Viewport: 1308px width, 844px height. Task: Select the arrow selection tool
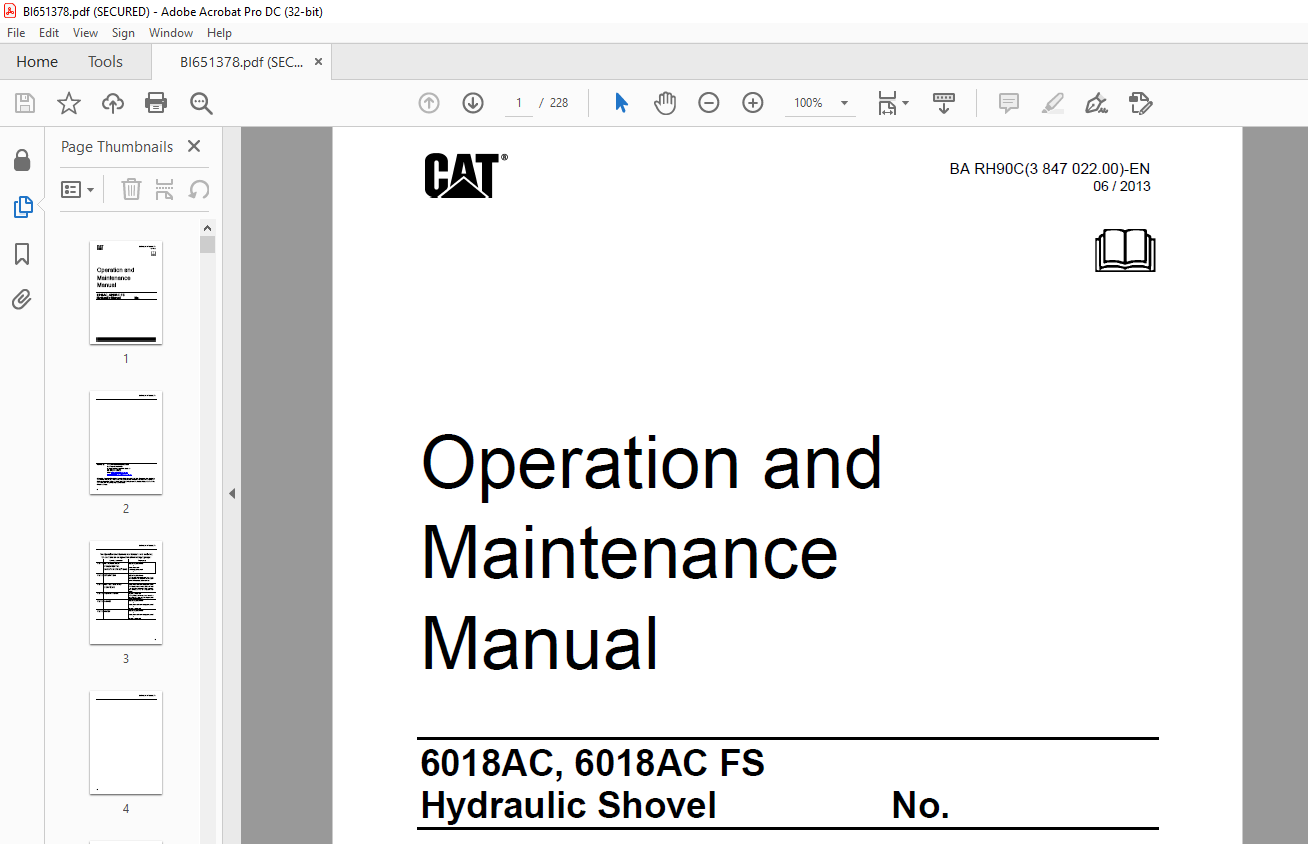(x=621, y=103)
